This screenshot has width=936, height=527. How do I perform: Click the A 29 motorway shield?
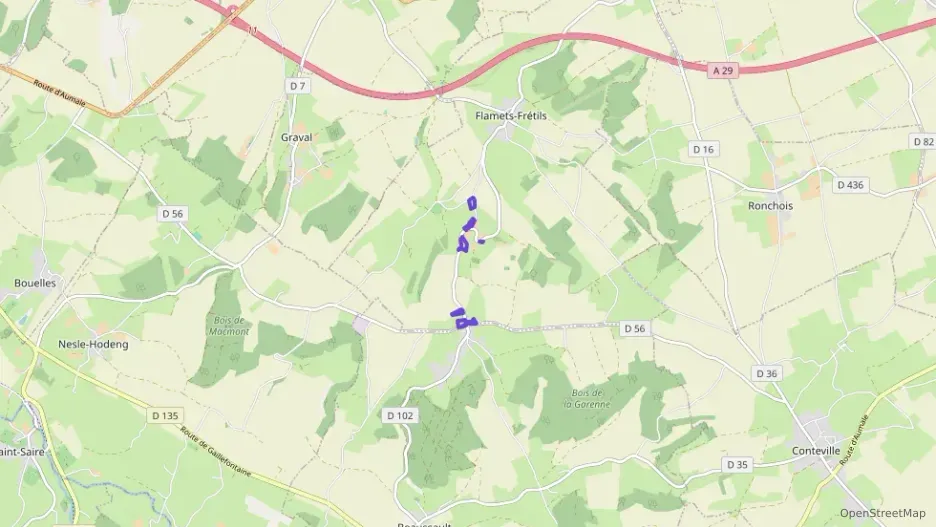723,70
